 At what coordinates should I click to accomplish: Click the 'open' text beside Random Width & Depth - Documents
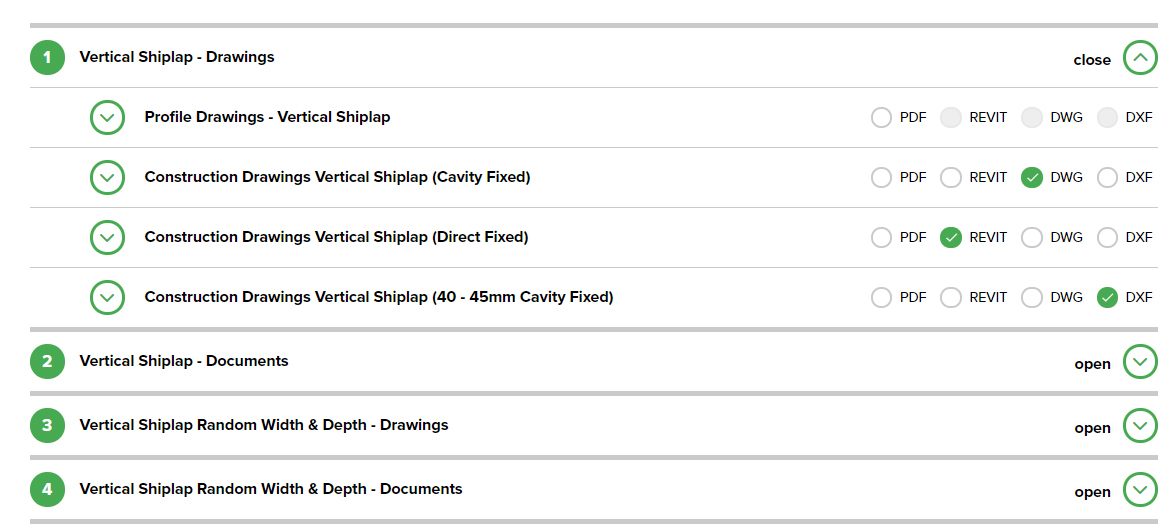click(1092, 492)
